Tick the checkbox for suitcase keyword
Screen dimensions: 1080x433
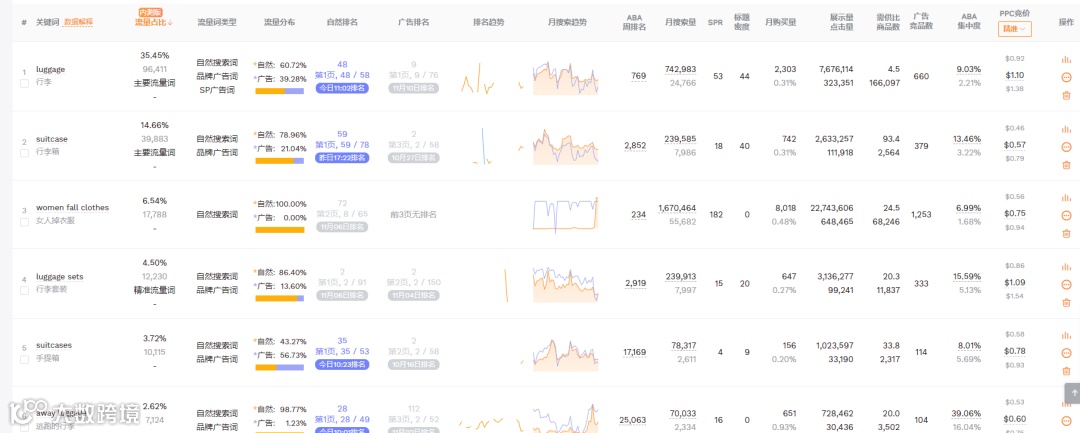pos(24,152)
